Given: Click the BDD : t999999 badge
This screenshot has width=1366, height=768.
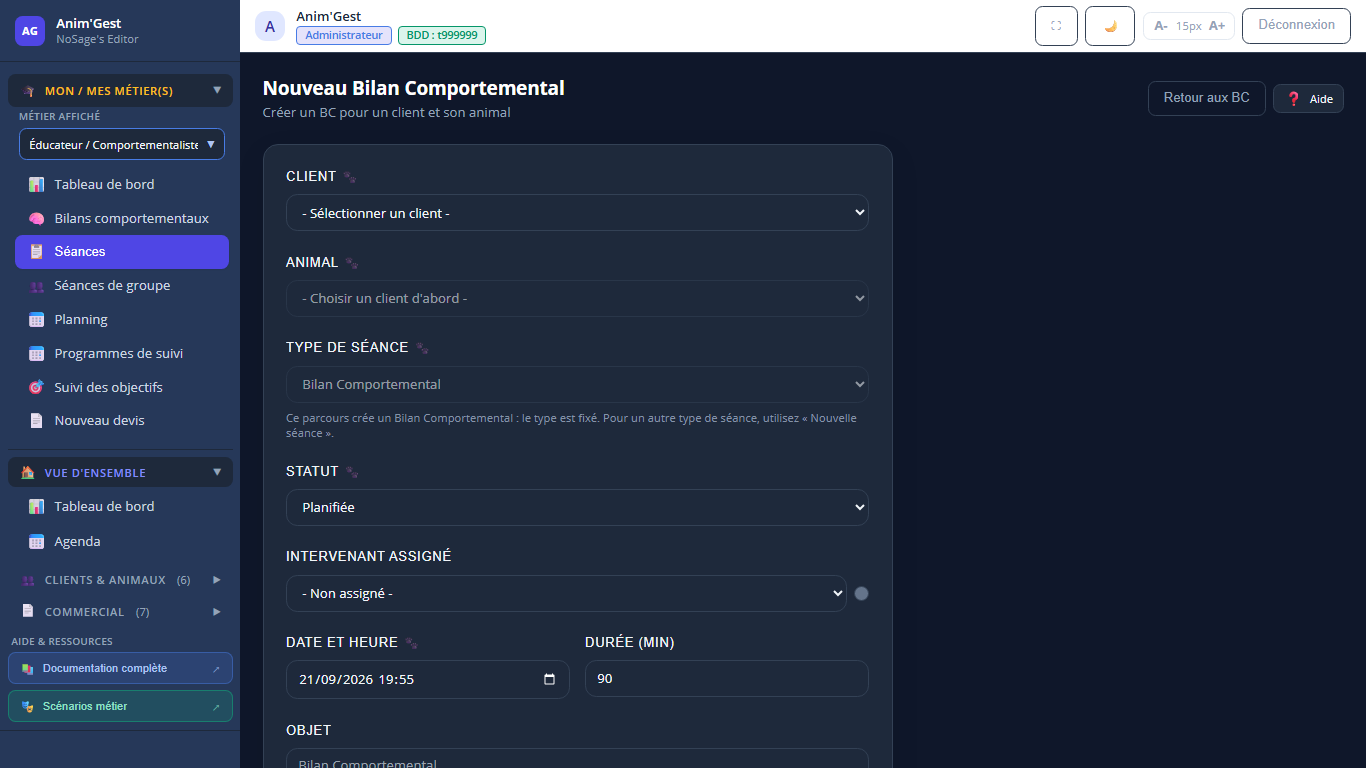Looking at the screenshot, I should pos(442,35).
